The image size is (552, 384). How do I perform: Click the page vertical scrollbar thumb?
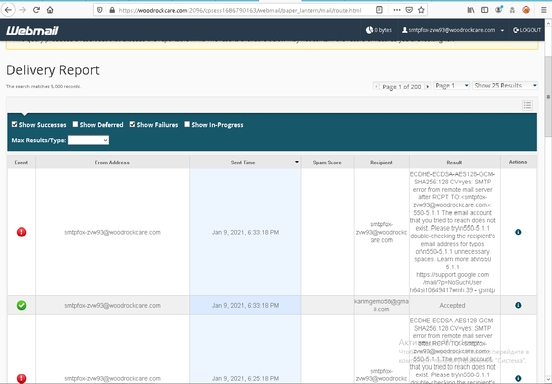[548, 96]
